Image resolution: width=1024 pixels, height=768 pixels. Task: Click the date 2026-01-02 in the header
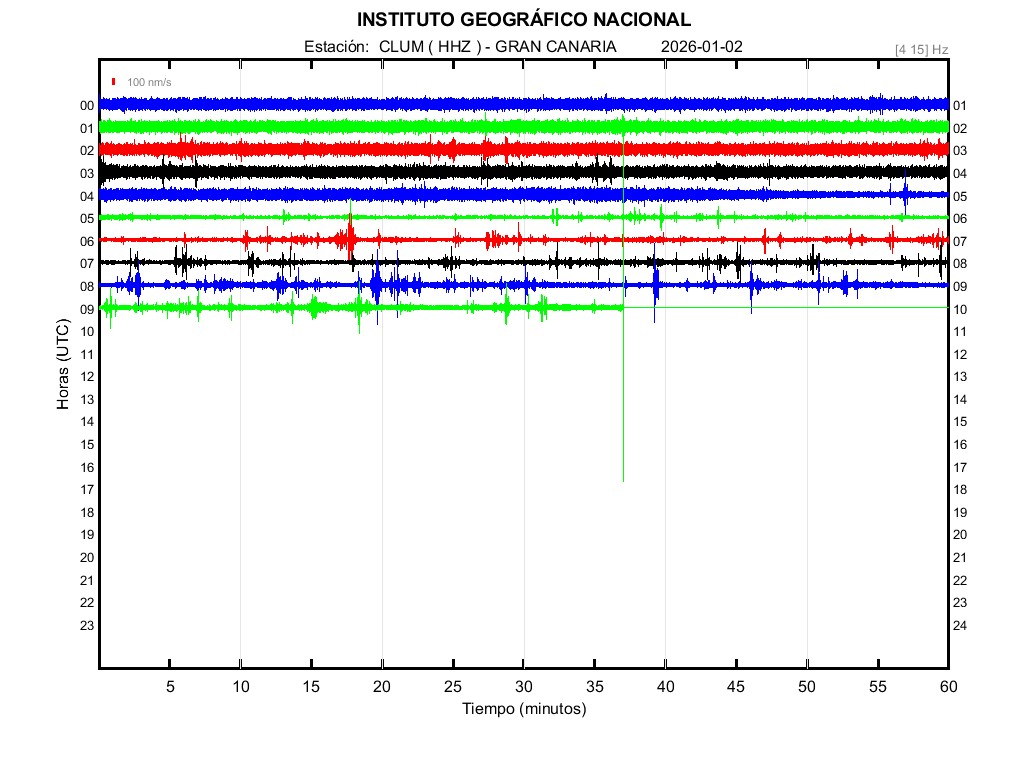pyautogui.click(x=702, y=47)
